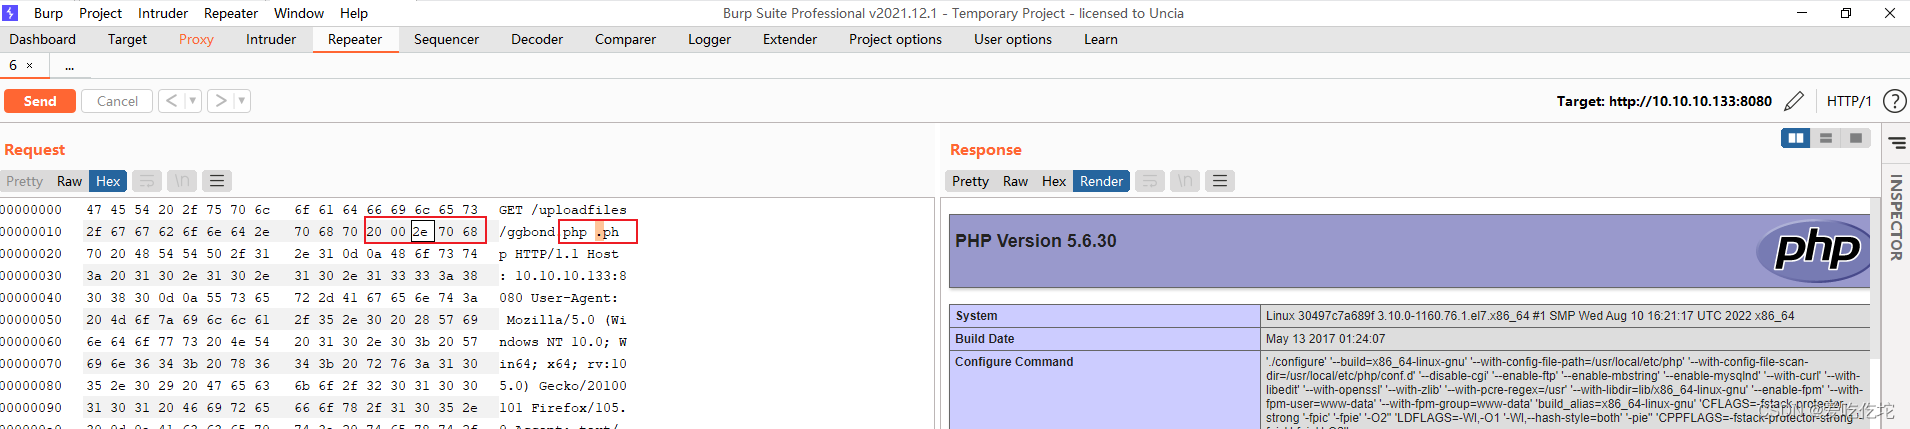Open the Intruder menu in menu bar
The image size is (1910, 429).
point(163,13)
